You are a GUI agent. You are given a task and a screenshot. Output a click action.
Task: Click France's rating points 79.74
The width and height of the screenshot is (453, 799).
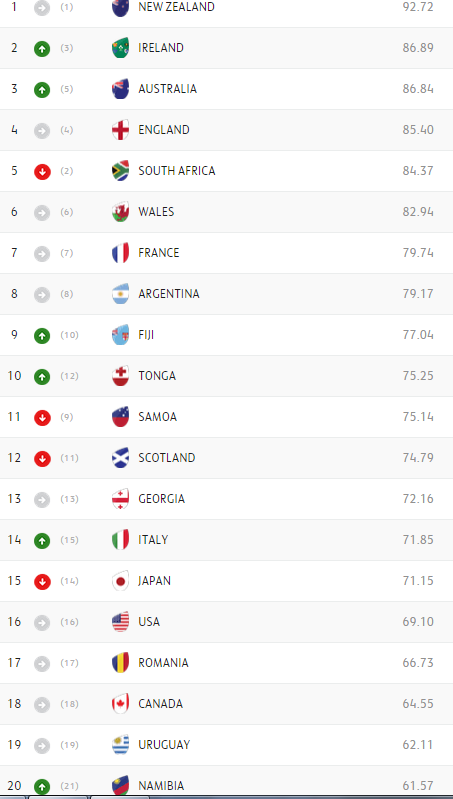point(418,253)
